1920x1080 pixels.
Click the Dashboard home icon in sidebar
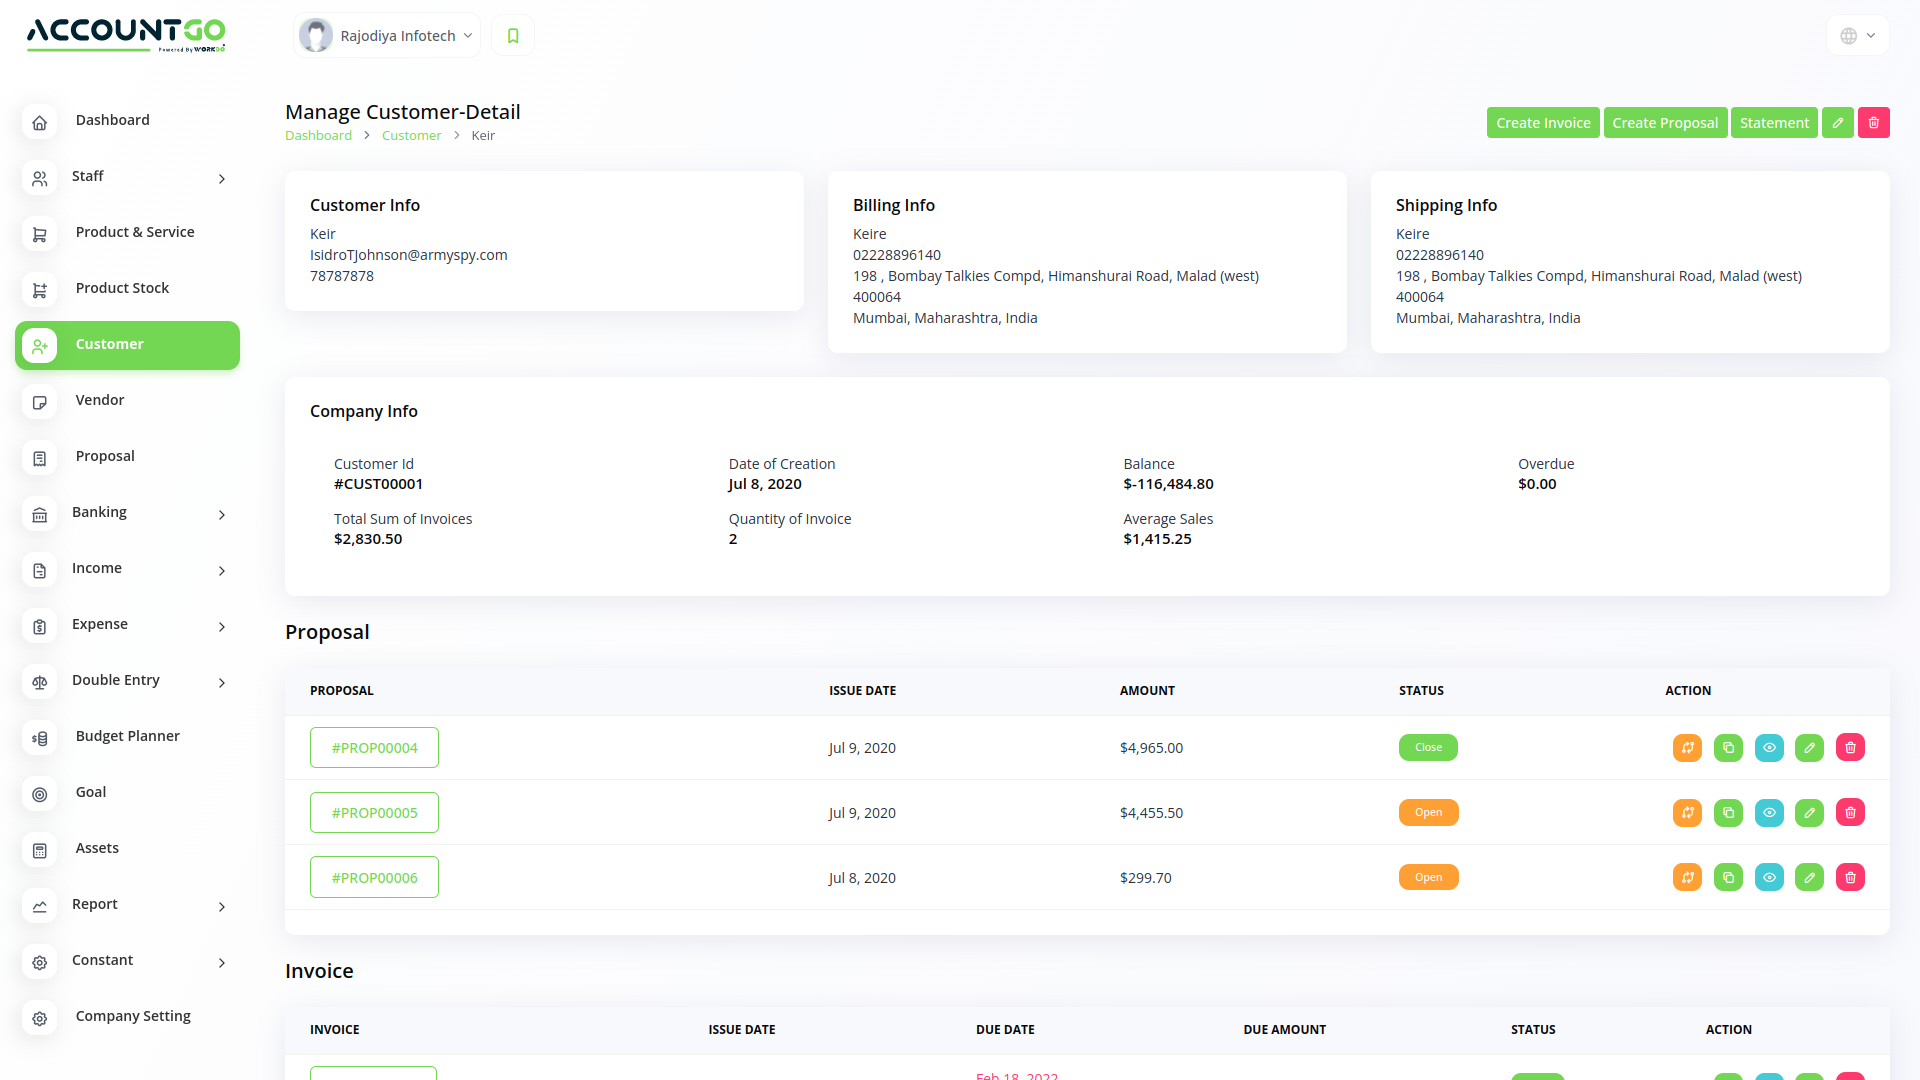coord(39,122)
